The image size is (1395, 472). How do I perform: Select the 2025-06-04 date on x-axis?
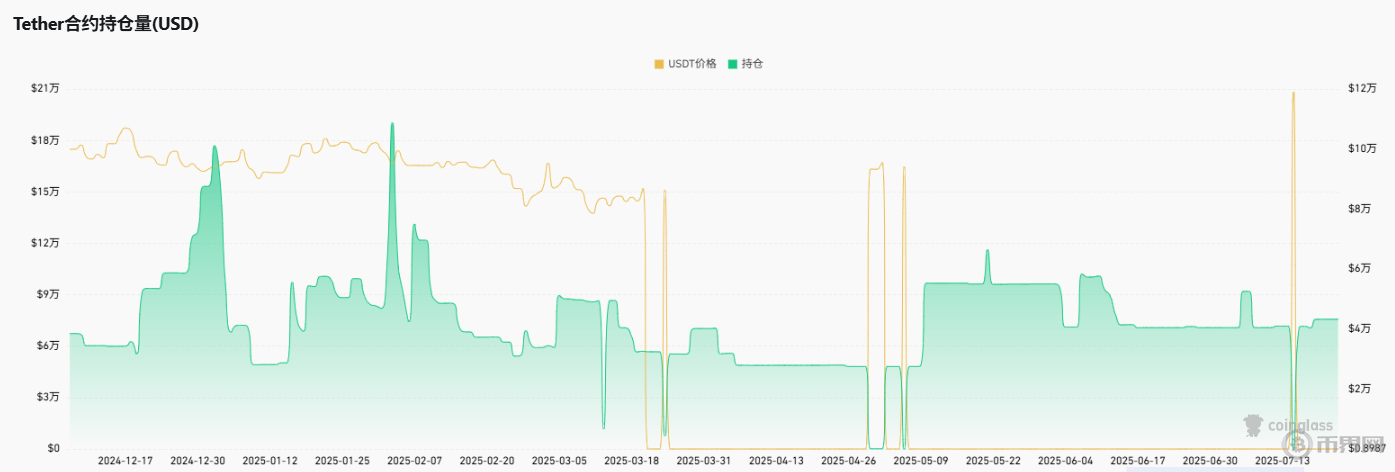coord(1065,461)
